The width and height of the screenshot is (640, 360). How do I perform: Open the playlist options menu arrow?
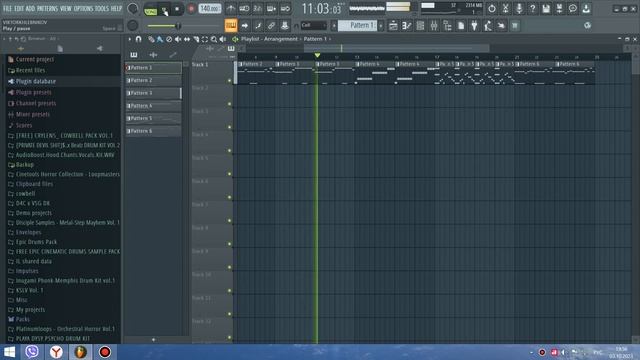click(129, 39)
